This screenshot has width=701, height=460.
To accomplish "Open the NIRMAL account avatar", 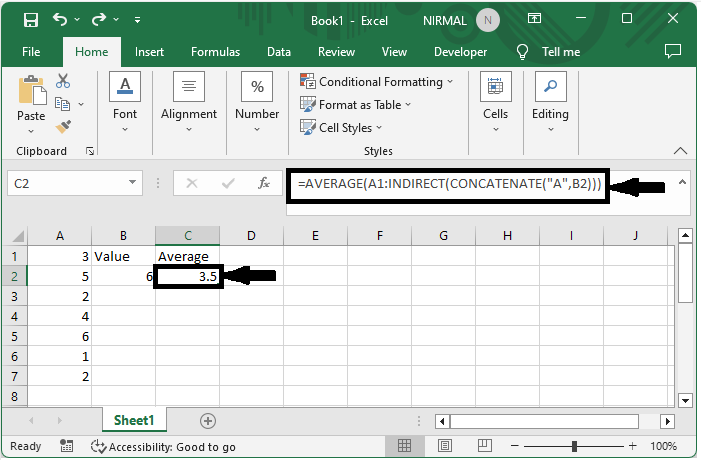I will coord(488,20).
